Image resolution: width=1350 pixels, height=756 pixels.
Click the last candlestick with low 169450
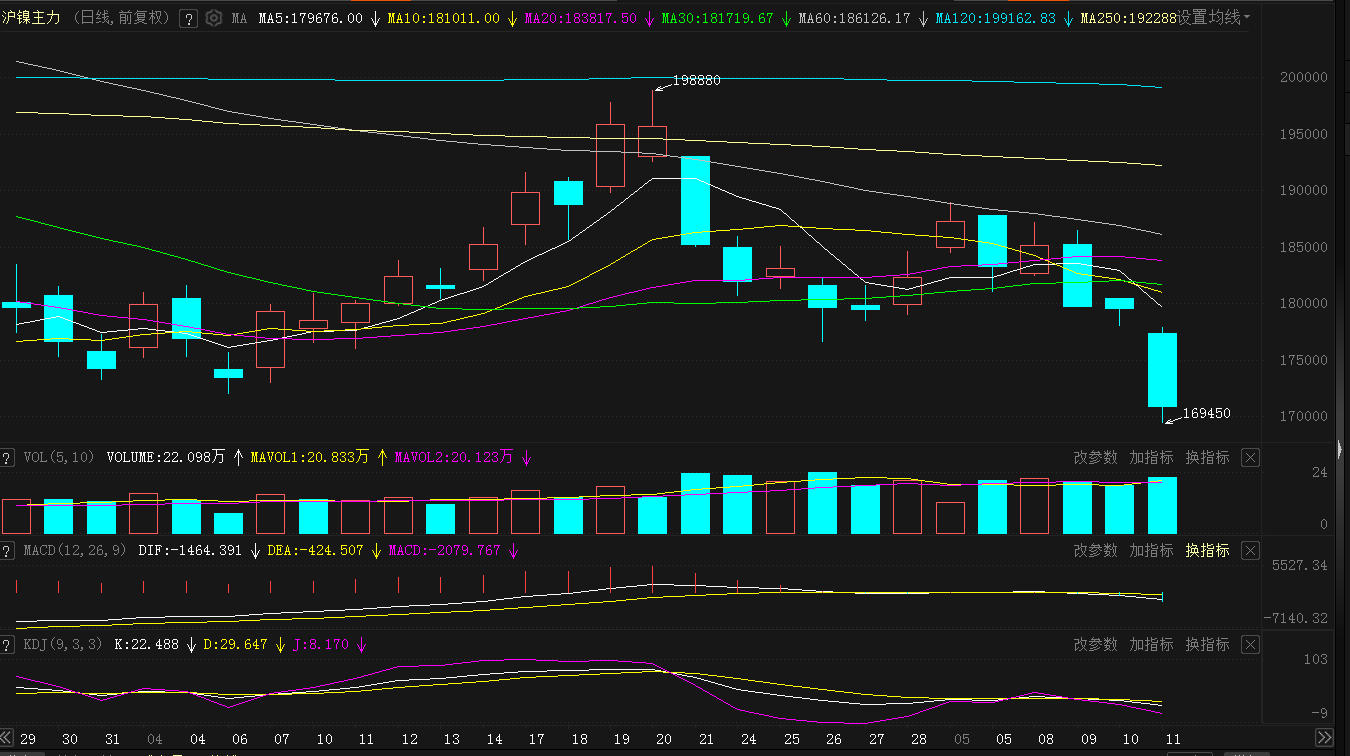(x=1162, y=370)
